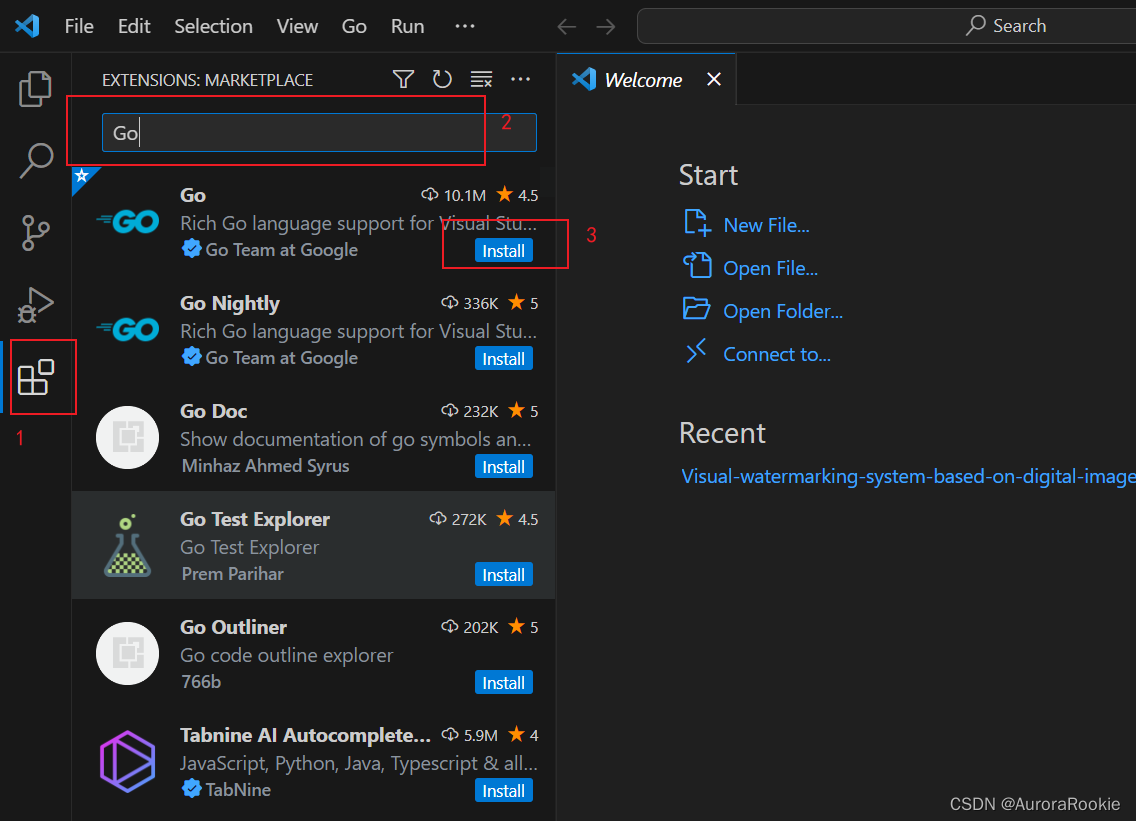1136x821 pixels.
Task: Go forward with the right arrow
Action: click(x=606, y=27)
